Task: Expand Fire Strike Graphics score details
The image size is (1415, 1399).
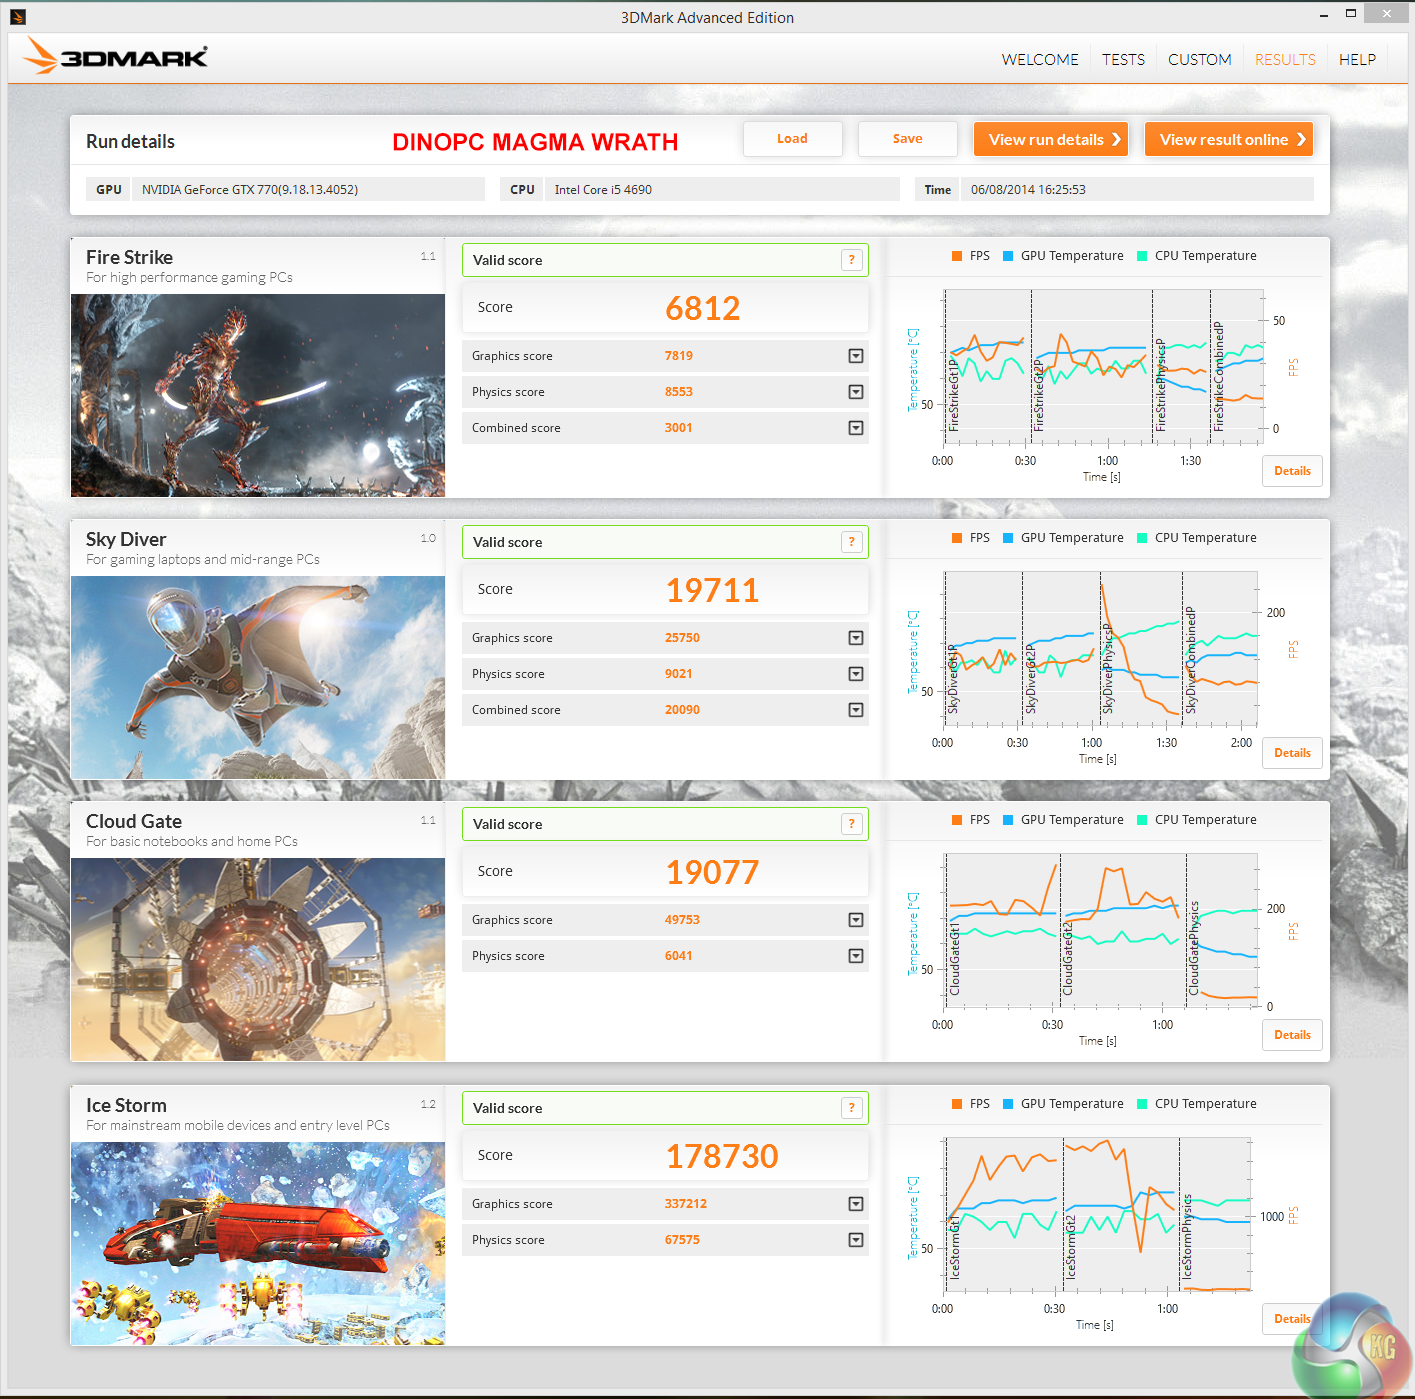Action: coord(856,356)
